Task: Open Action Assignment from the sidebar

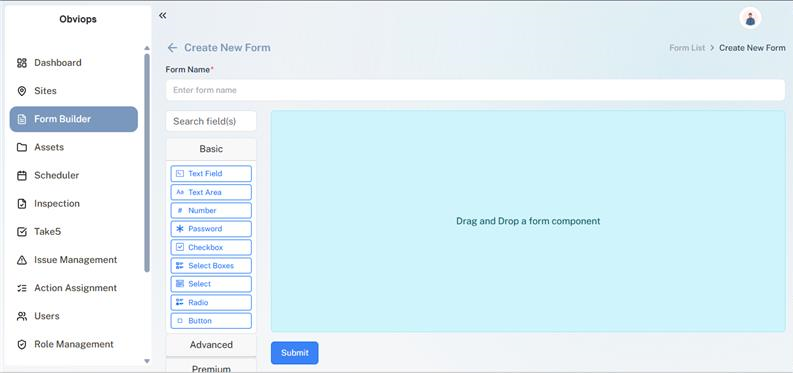Action: click(x=73, y=288)
